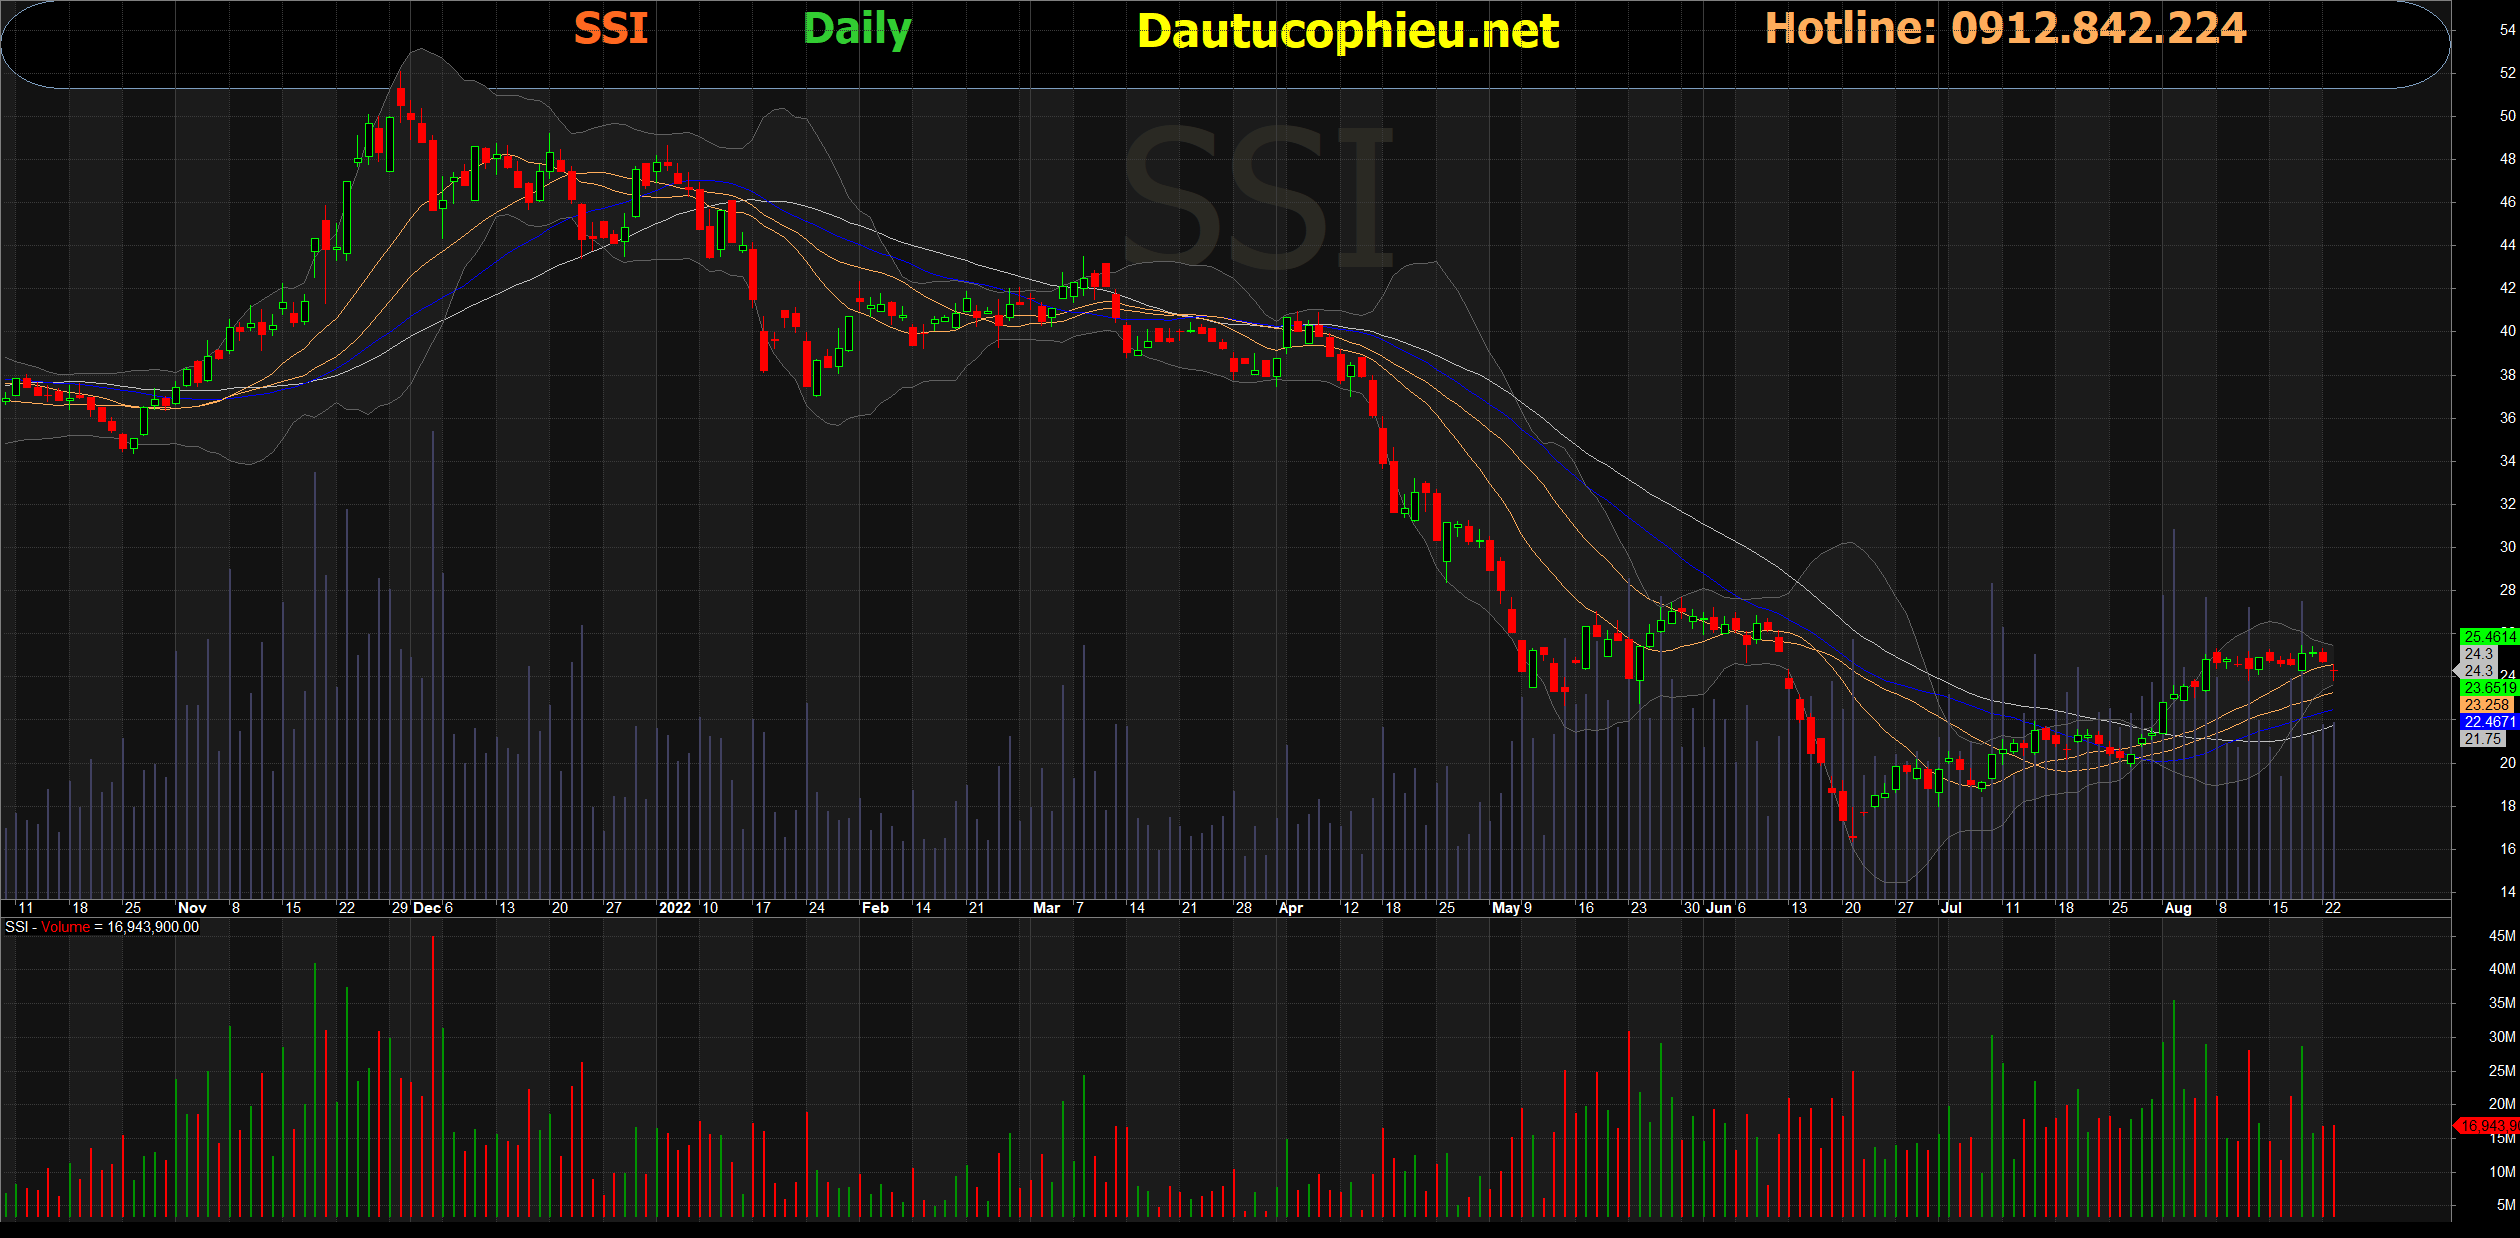Click the green 25.4614 price tag
The height and width of the screenshot is (1238, 2520).
tap(2488, 636)
